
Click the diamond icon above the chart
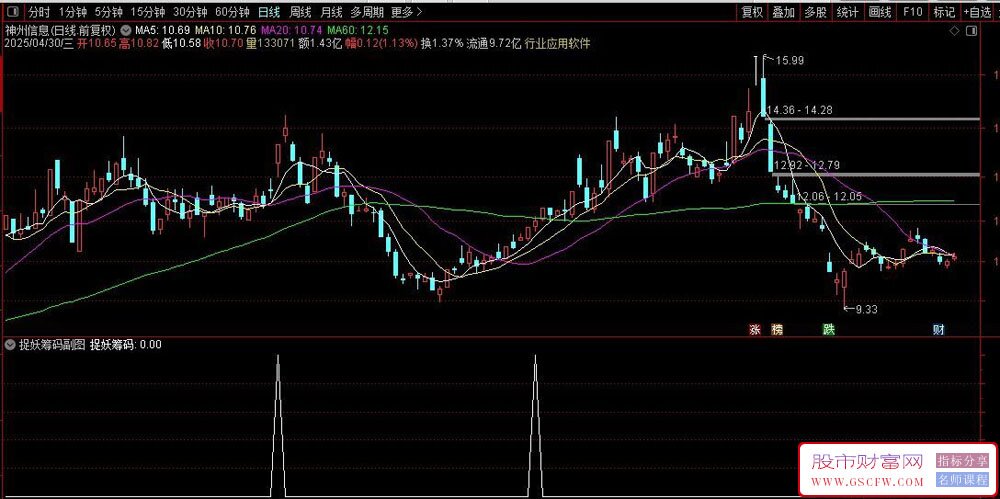tap(955, 31)
